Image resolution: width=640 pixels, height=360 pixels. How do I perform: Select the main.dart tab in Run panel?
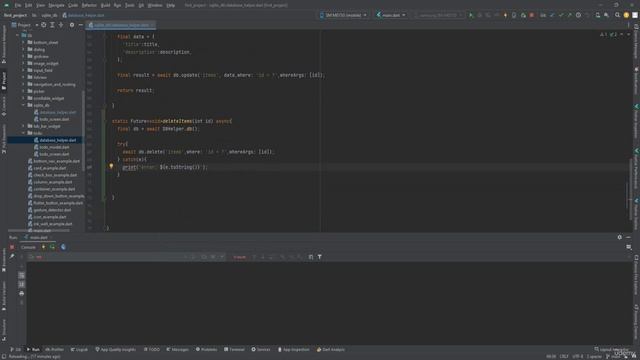[x=38, y=237]
